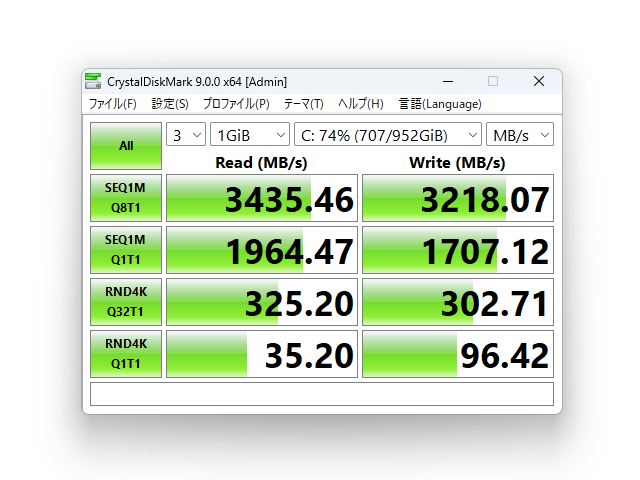This screenshot has height=480, width=640.
Task: Open the 言語(Language) menu
Action: click(x=440, y=104)
